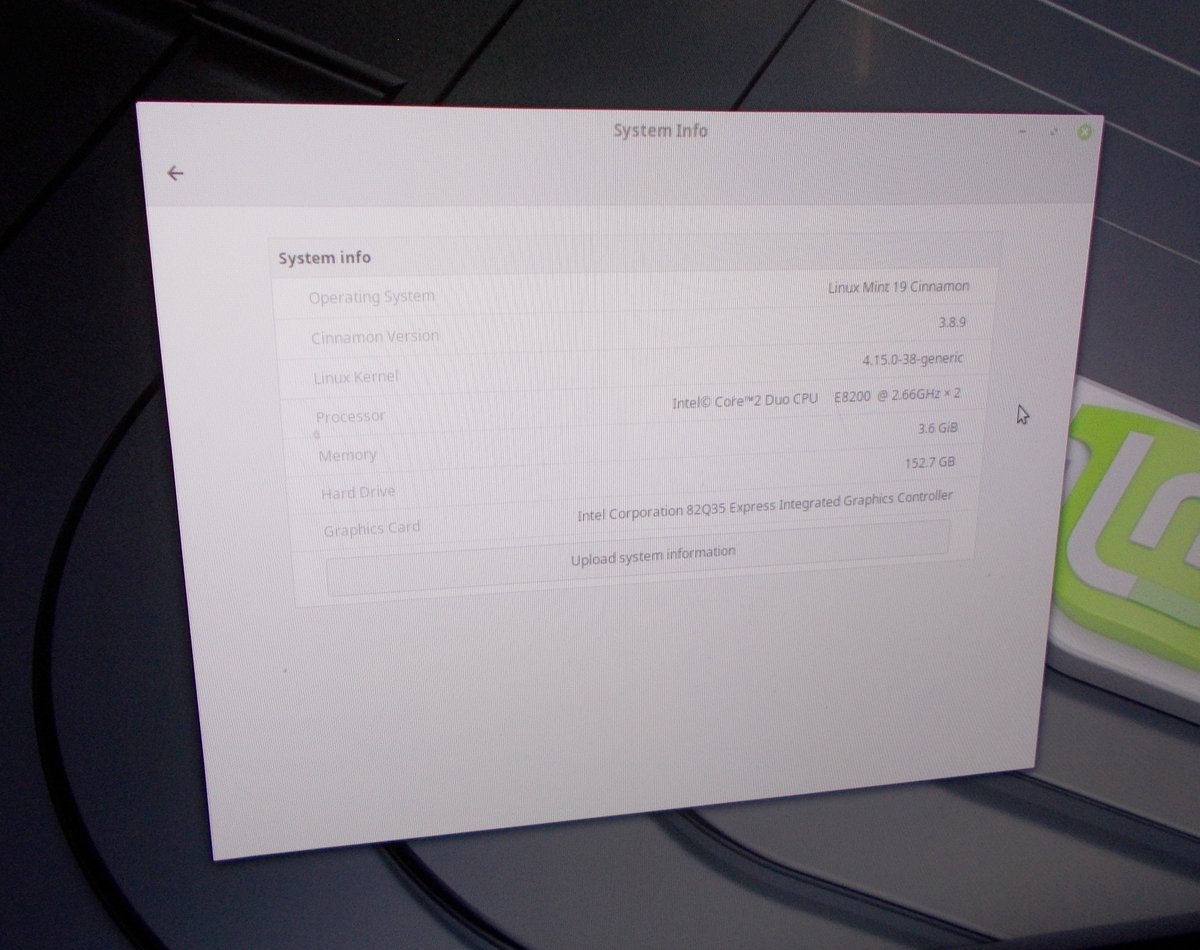Click the Linux Kernel label
Image resolution: width=1200 pixels, height=950 pixels.
(355, 377)
